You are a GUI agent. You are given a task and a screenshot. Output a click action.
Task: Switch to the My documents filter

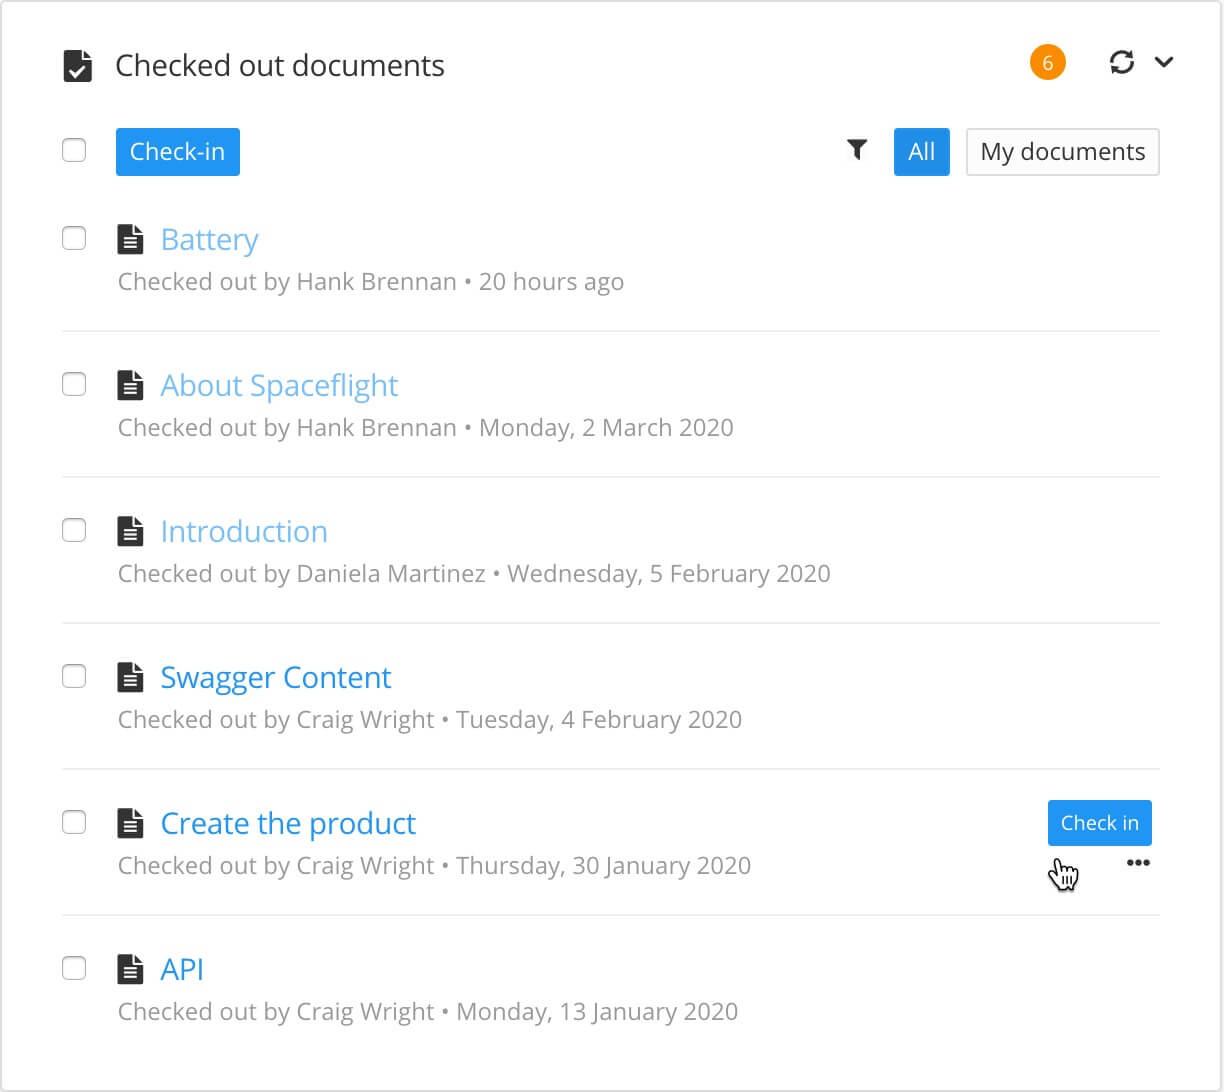1062,151
